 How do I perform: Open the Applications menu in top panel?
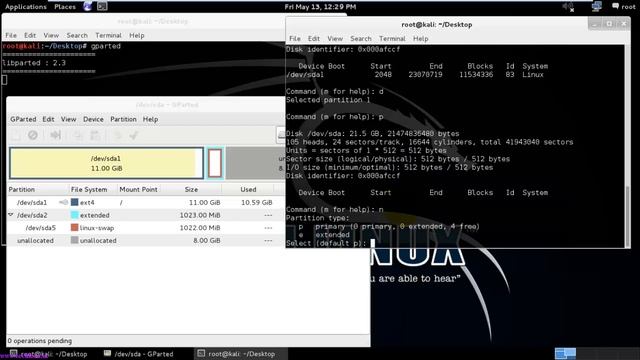coord(25,7)
